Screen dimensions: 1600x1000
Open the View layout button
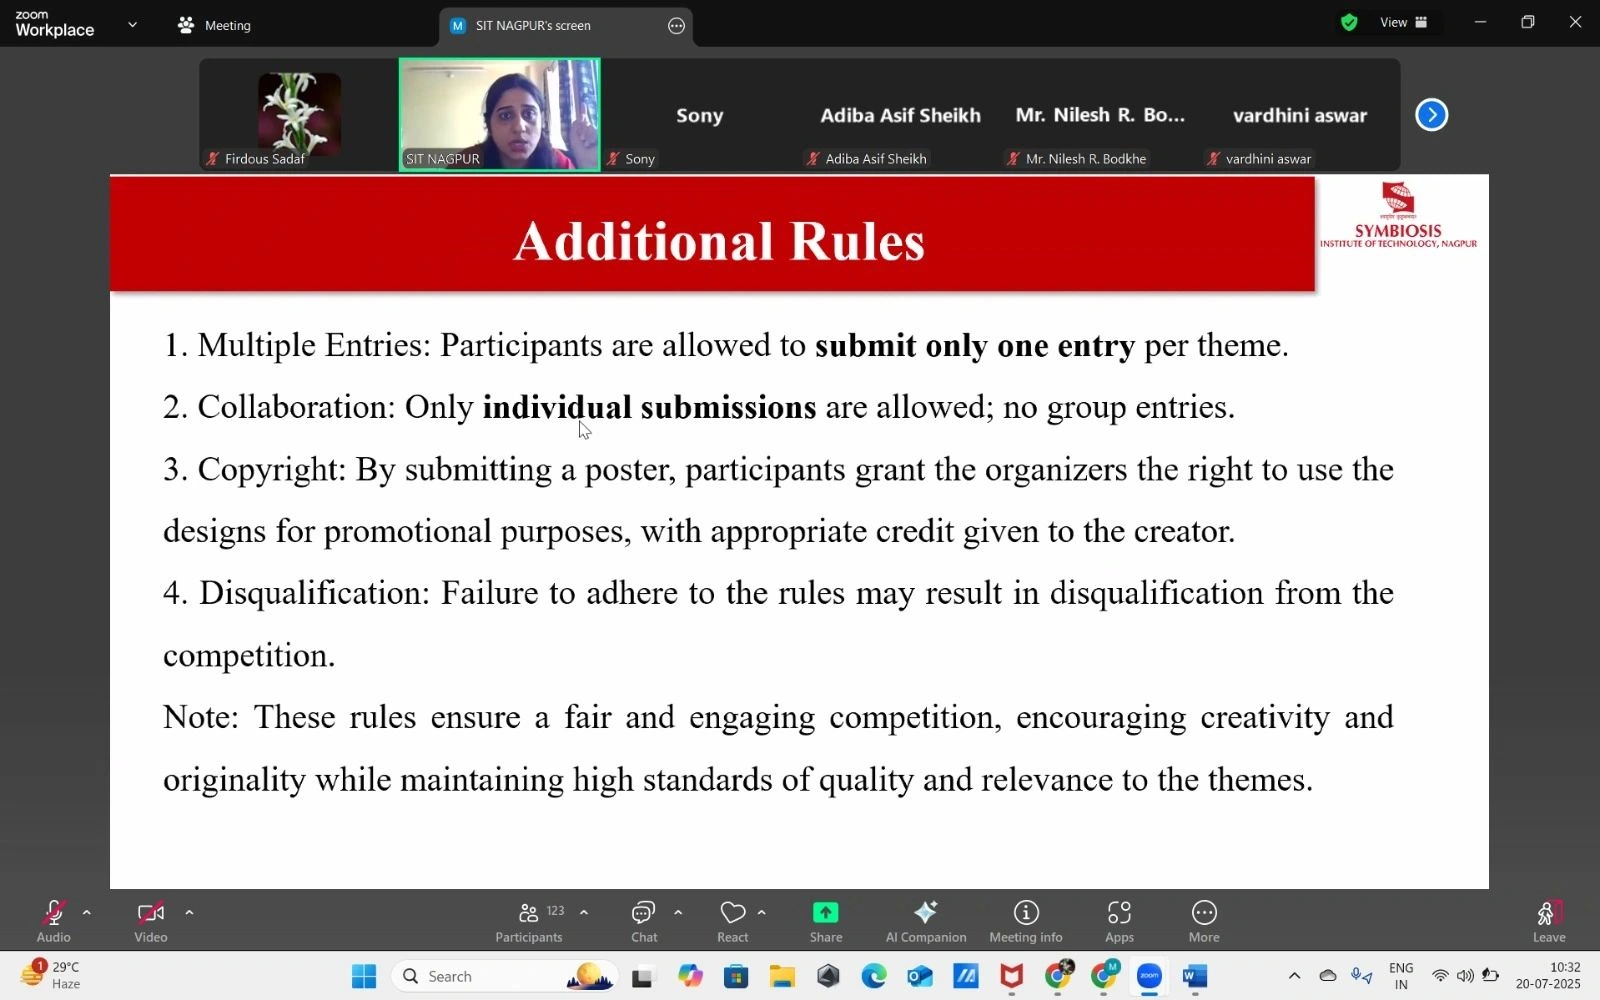1403,23
